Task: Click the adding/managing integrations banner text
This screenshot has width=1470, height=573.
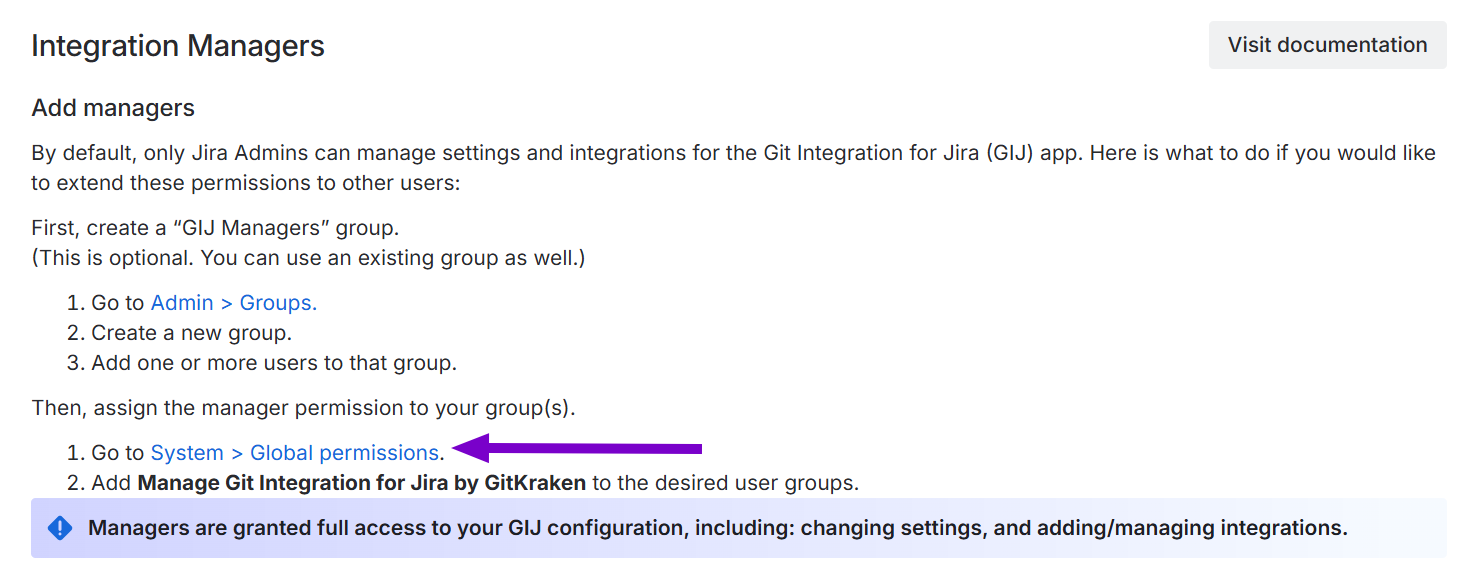Action: [x=1170, y=528]
